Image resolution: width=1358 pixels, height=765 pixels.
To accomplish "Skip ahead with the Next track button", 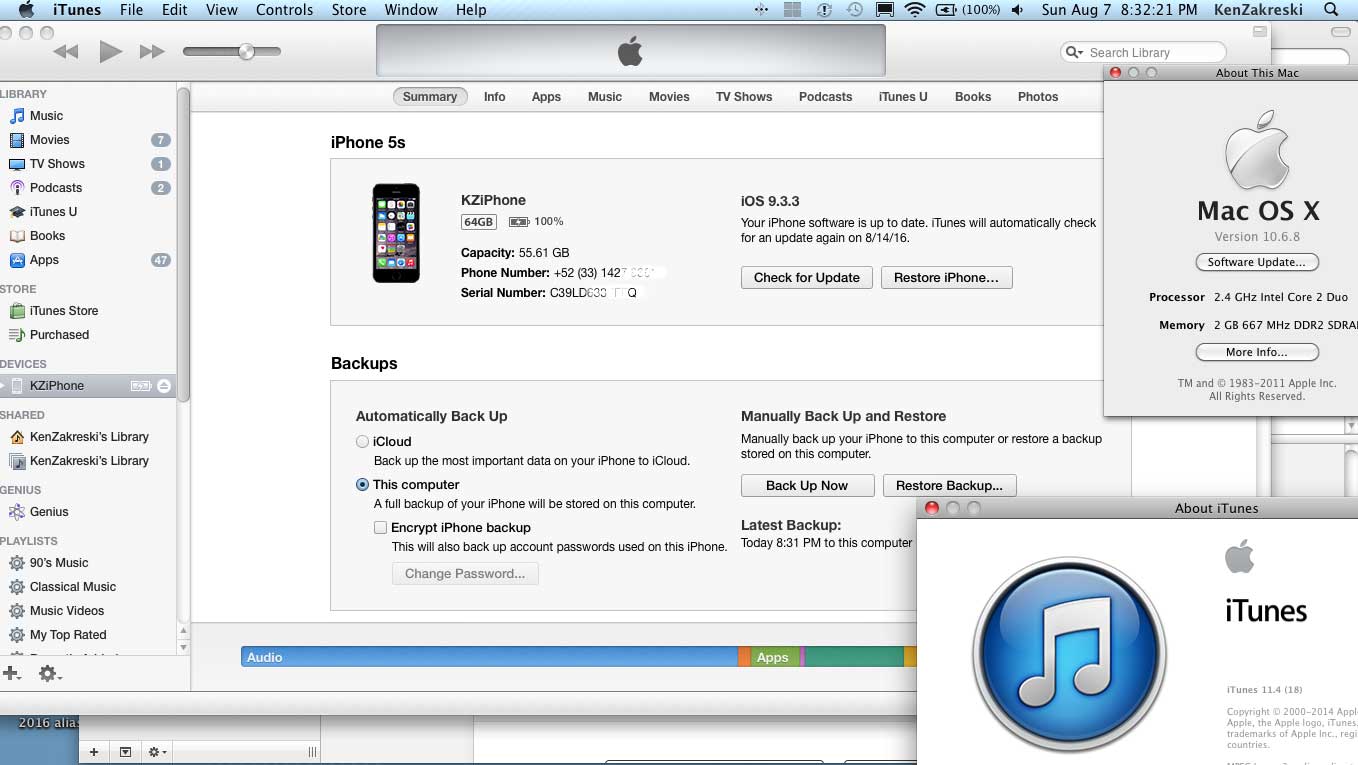I will (x=152, y=52).
